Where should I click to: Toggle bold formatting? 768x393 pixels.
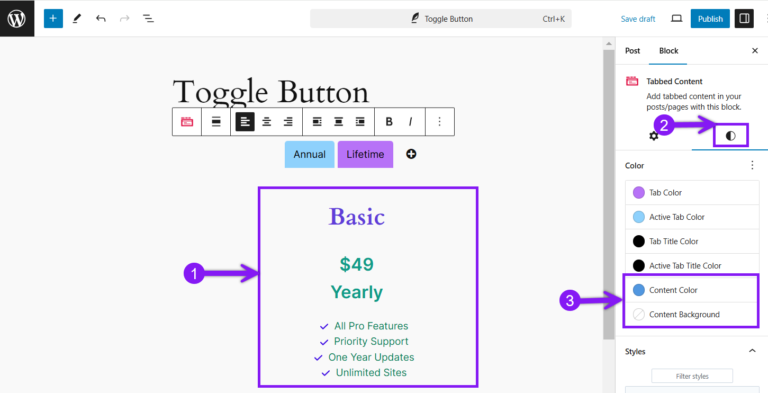[389, 122]
